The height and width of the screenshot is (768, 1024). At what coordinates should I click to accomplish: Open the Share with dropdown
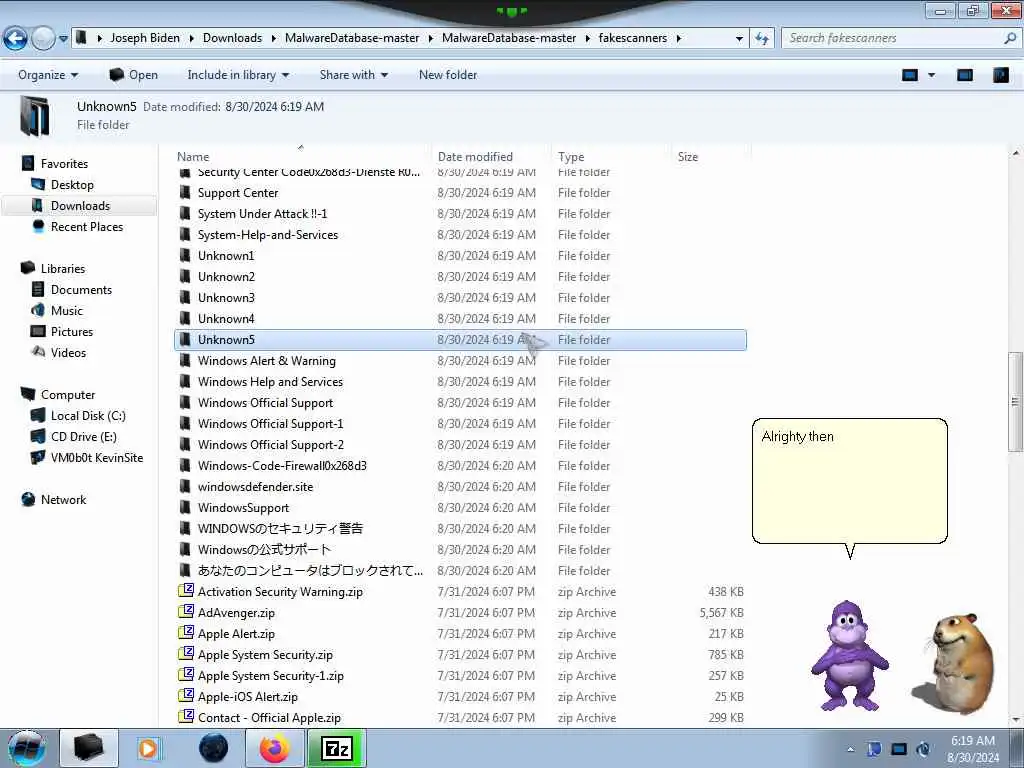click(x=353, y=75)
